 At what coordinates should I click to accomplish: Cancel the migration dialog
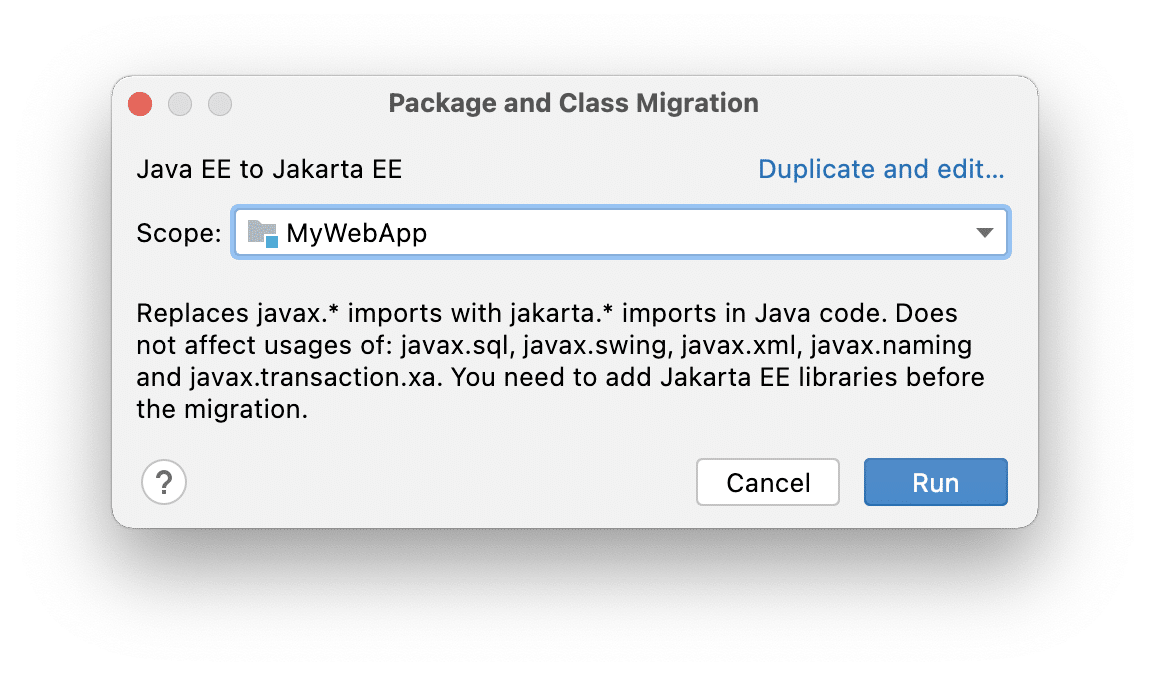pyautogui.click(x=768, y=482)
